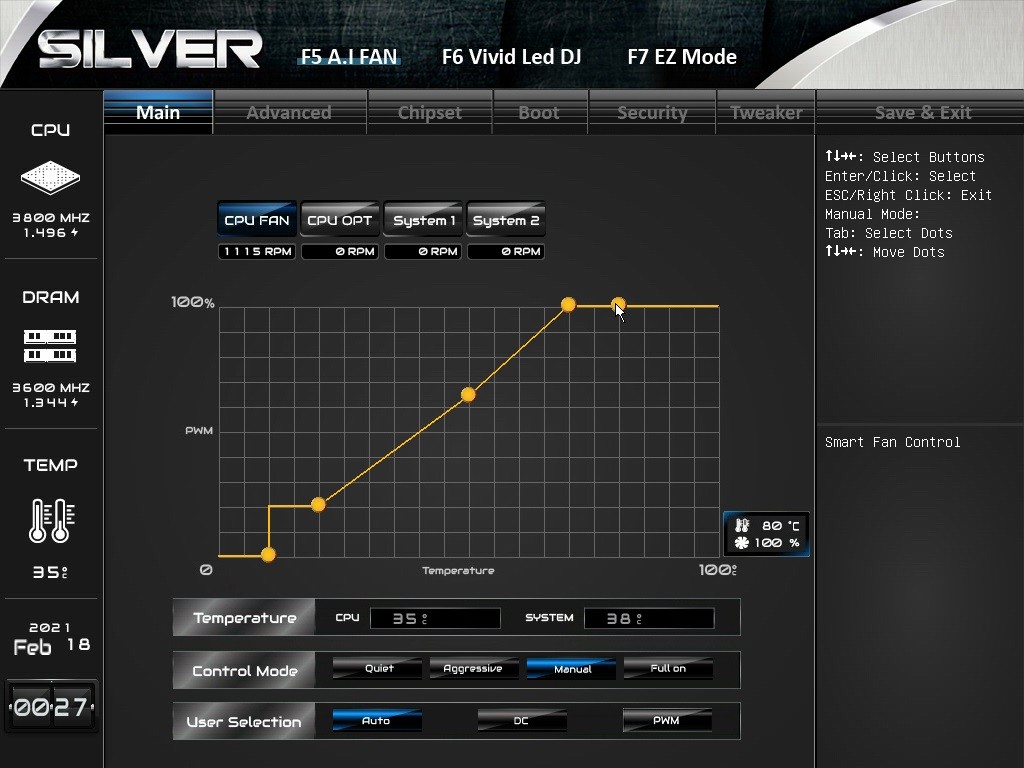The width and height of the screenshot is (1024, 768).
Task: Click the 0 RPM readout under CPU OPT
Action: 340,251
